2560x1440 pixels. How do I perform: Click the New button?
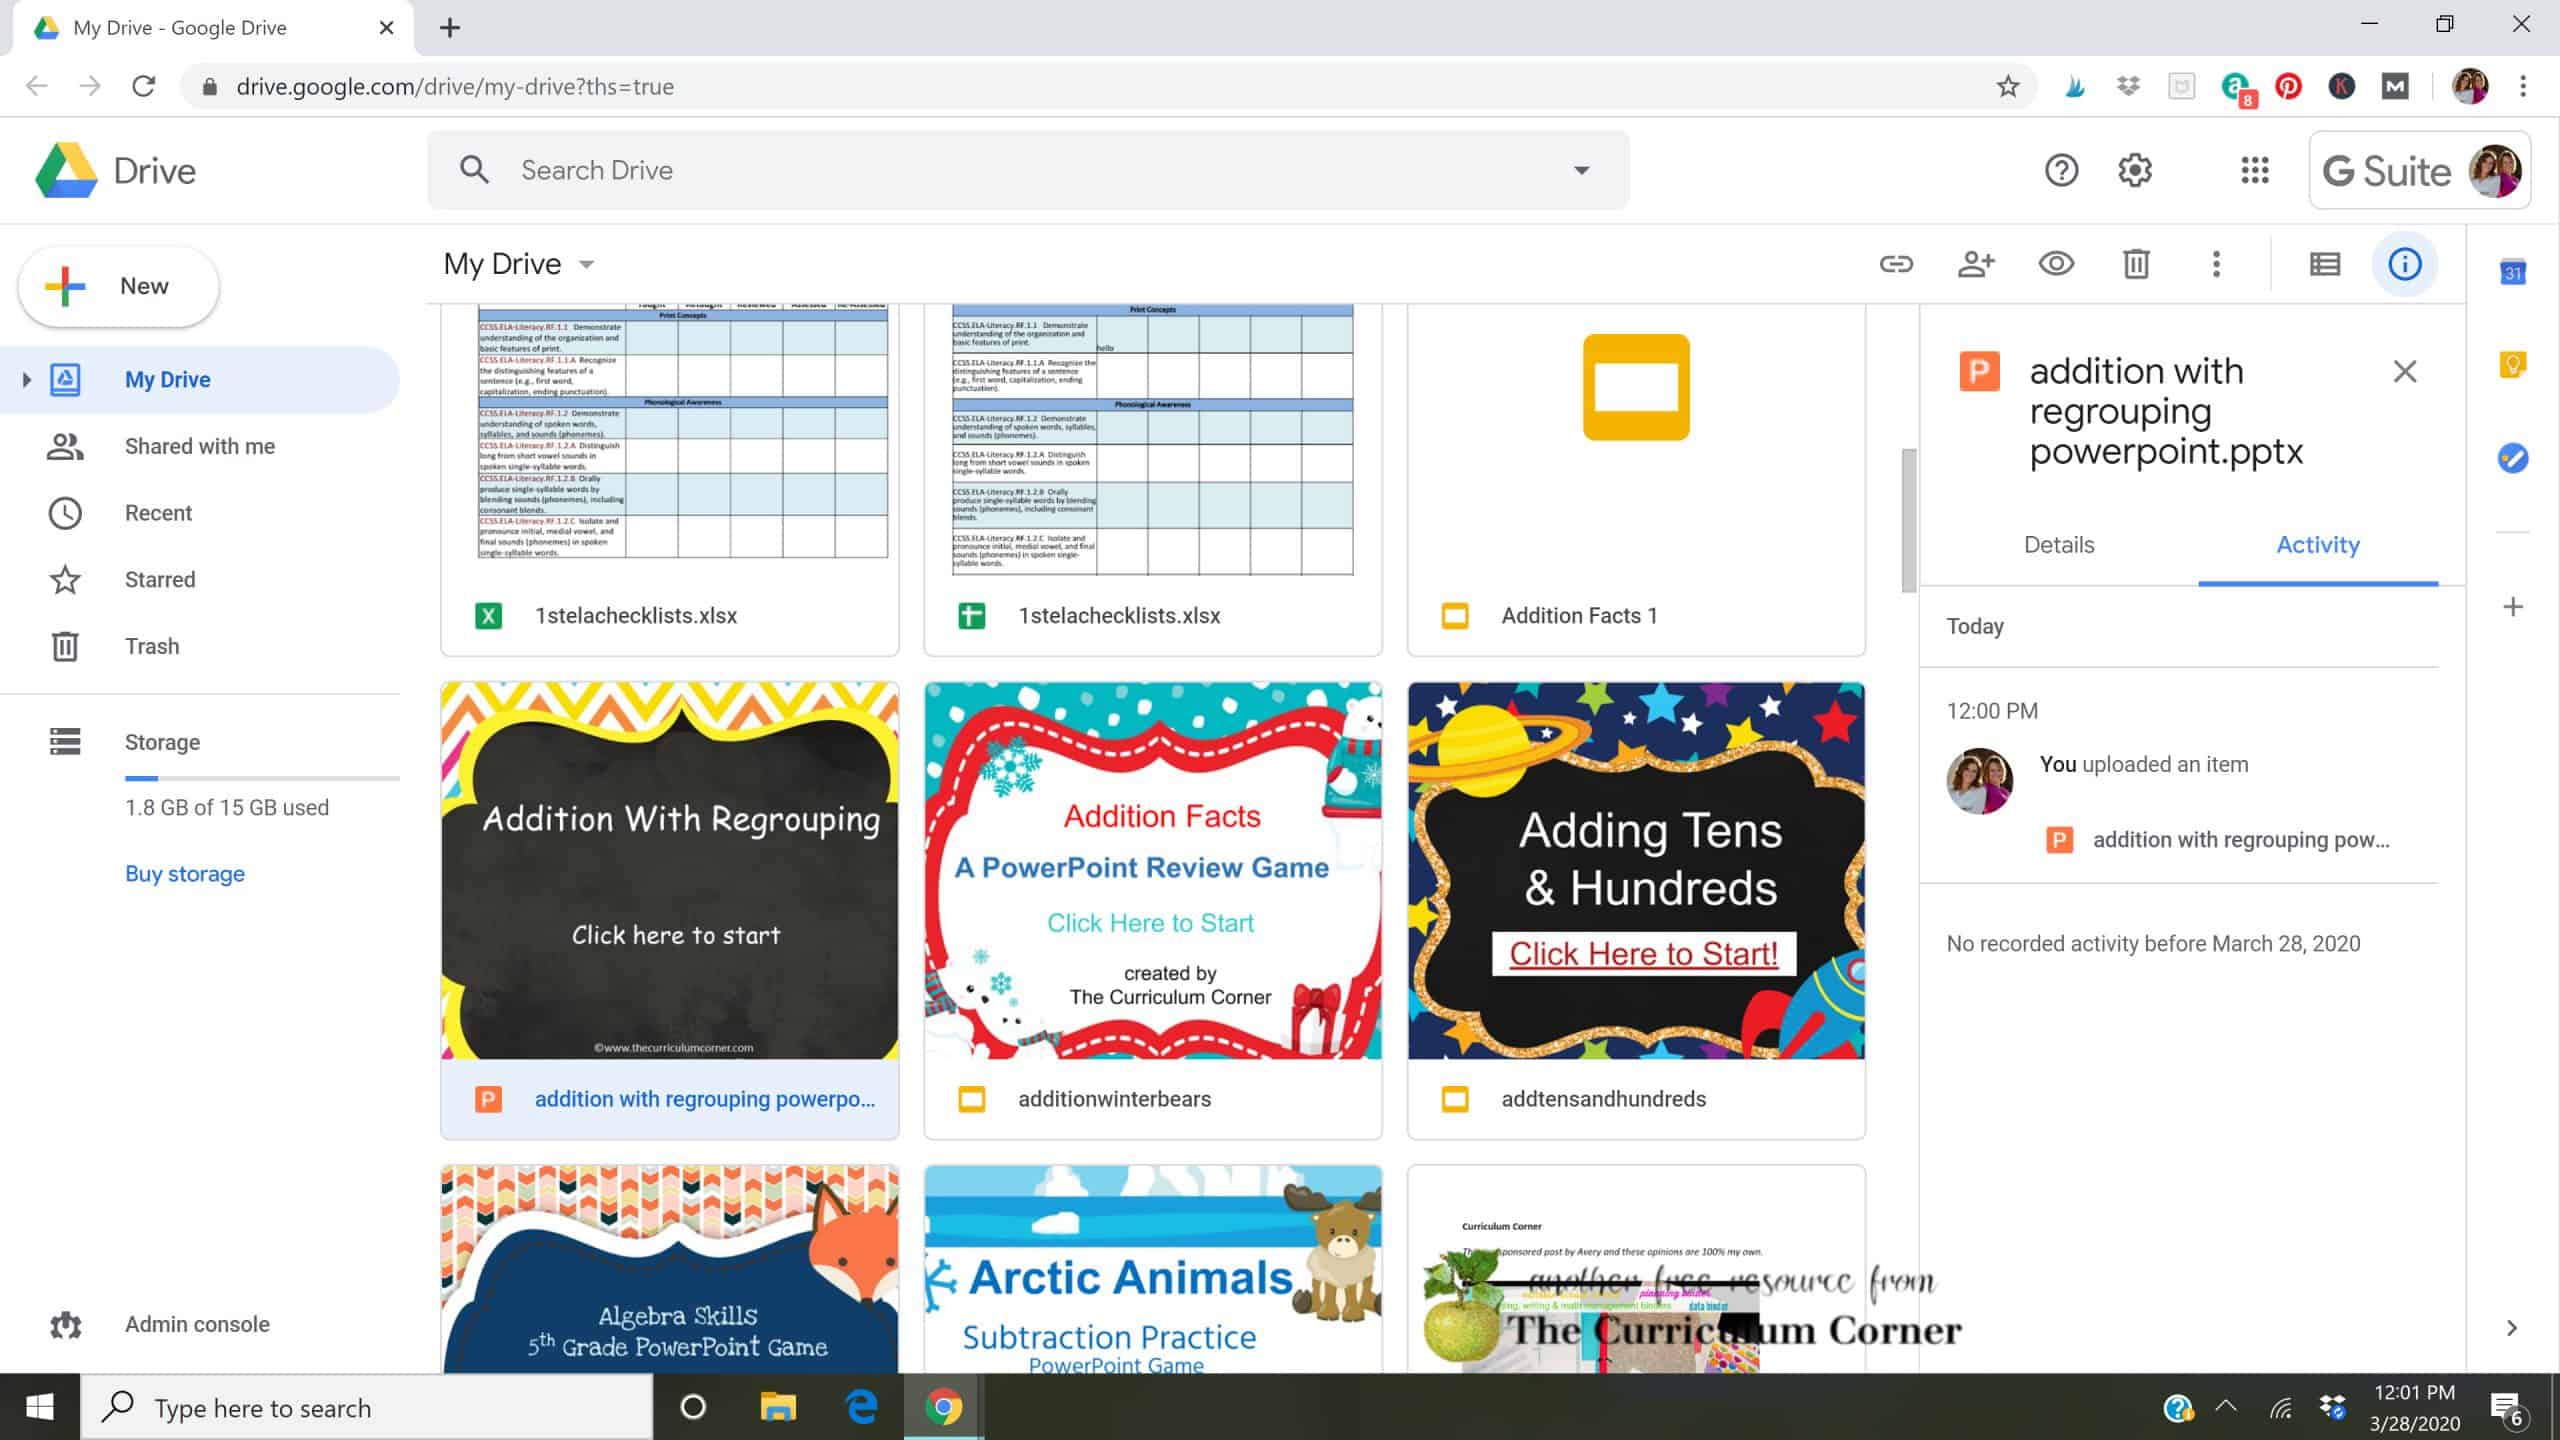(119, 287)
